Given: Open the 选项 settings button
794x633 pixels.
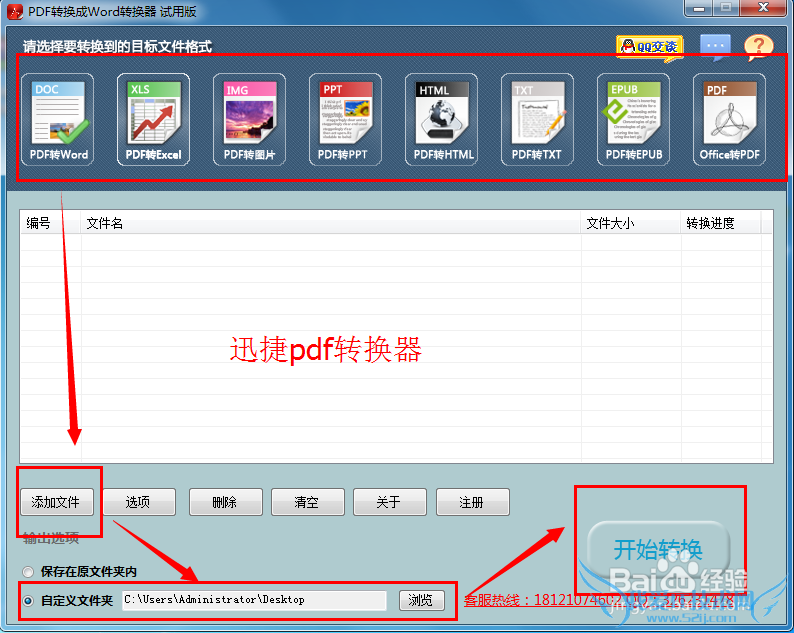Looking at the screenshot, I should (139, 502).
